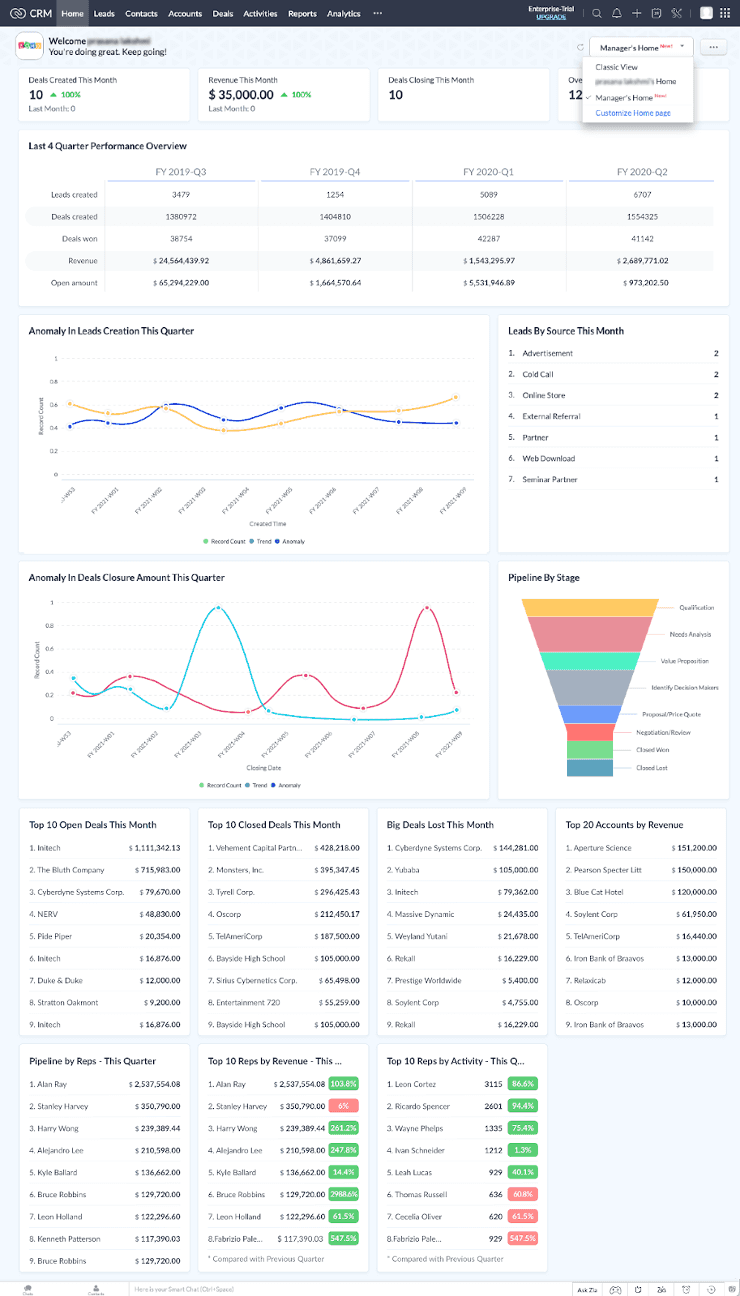
Task: Toggle the Anomaly legend in Deals Closure chart
Action: 286,785
